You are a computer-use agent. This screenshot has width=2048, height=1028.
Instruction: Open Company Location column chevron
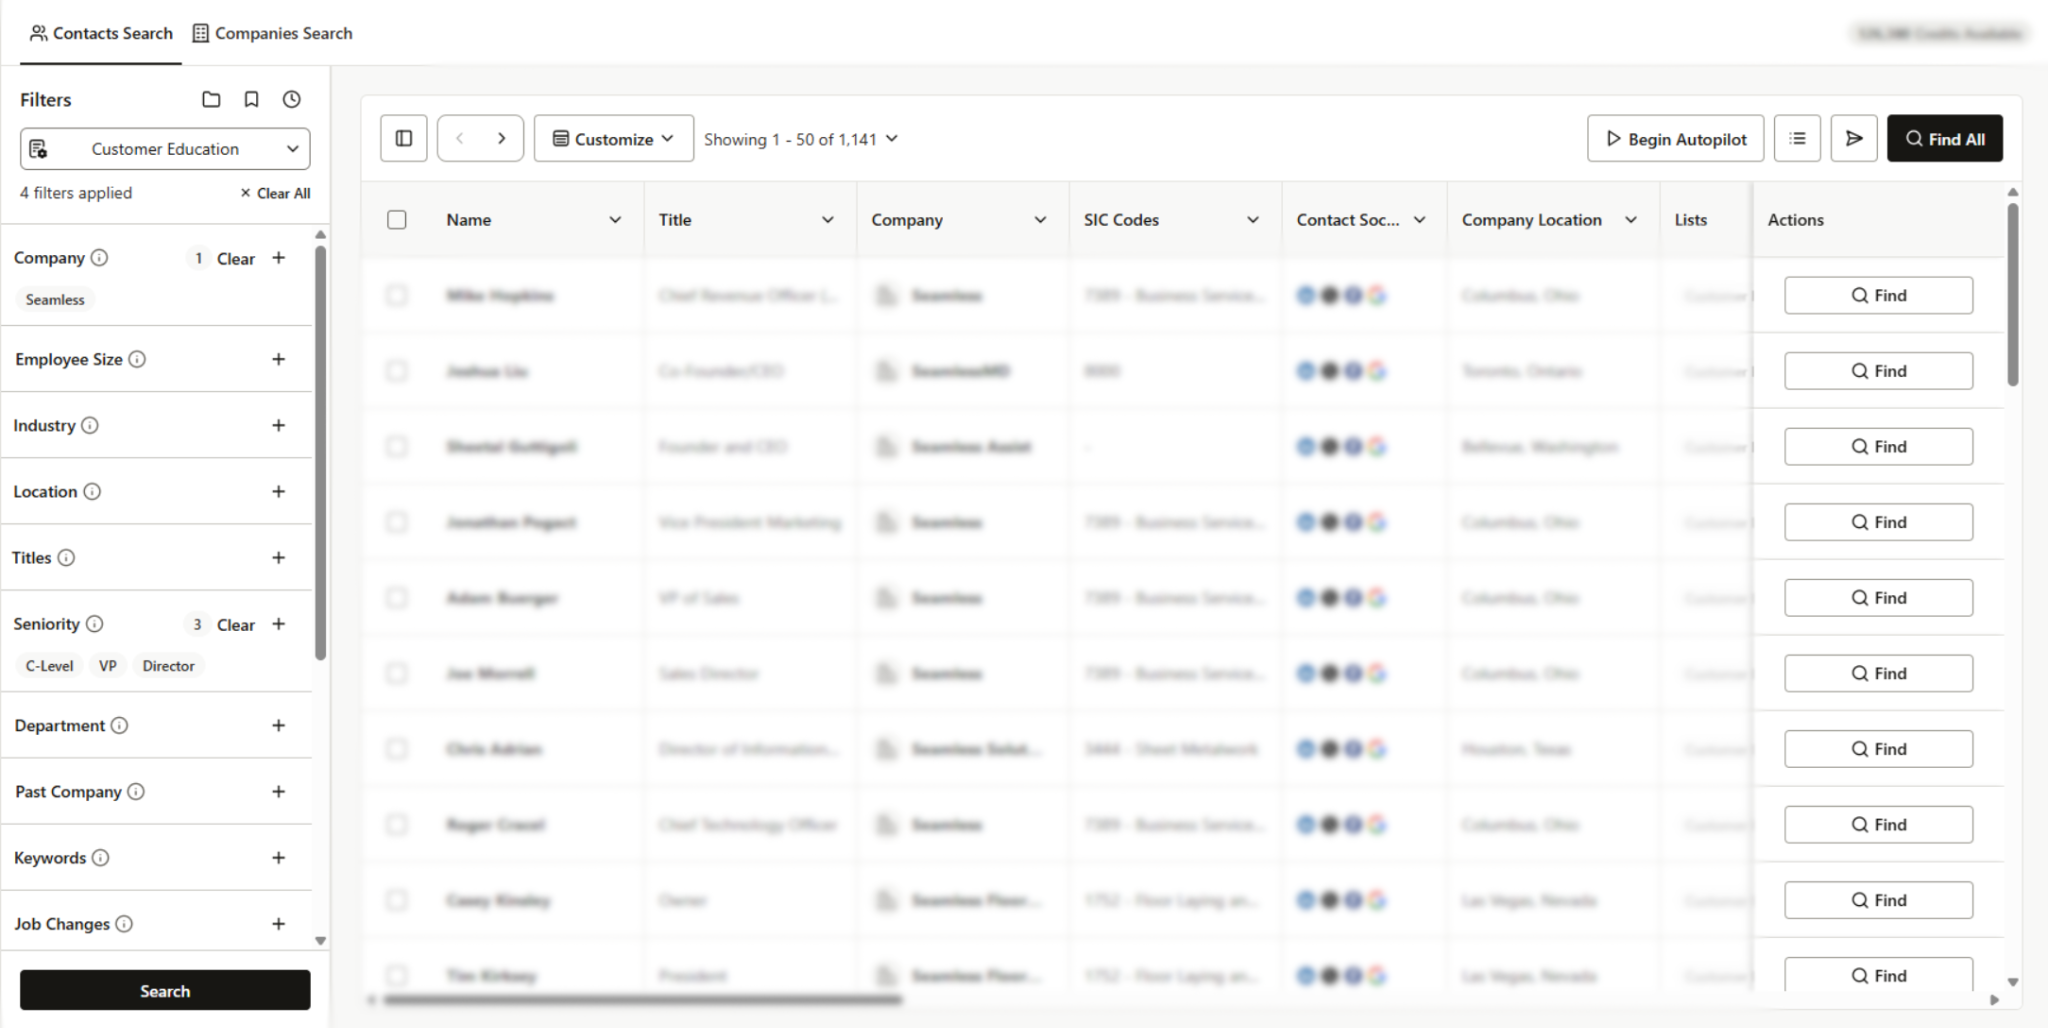pos(1631,219)
